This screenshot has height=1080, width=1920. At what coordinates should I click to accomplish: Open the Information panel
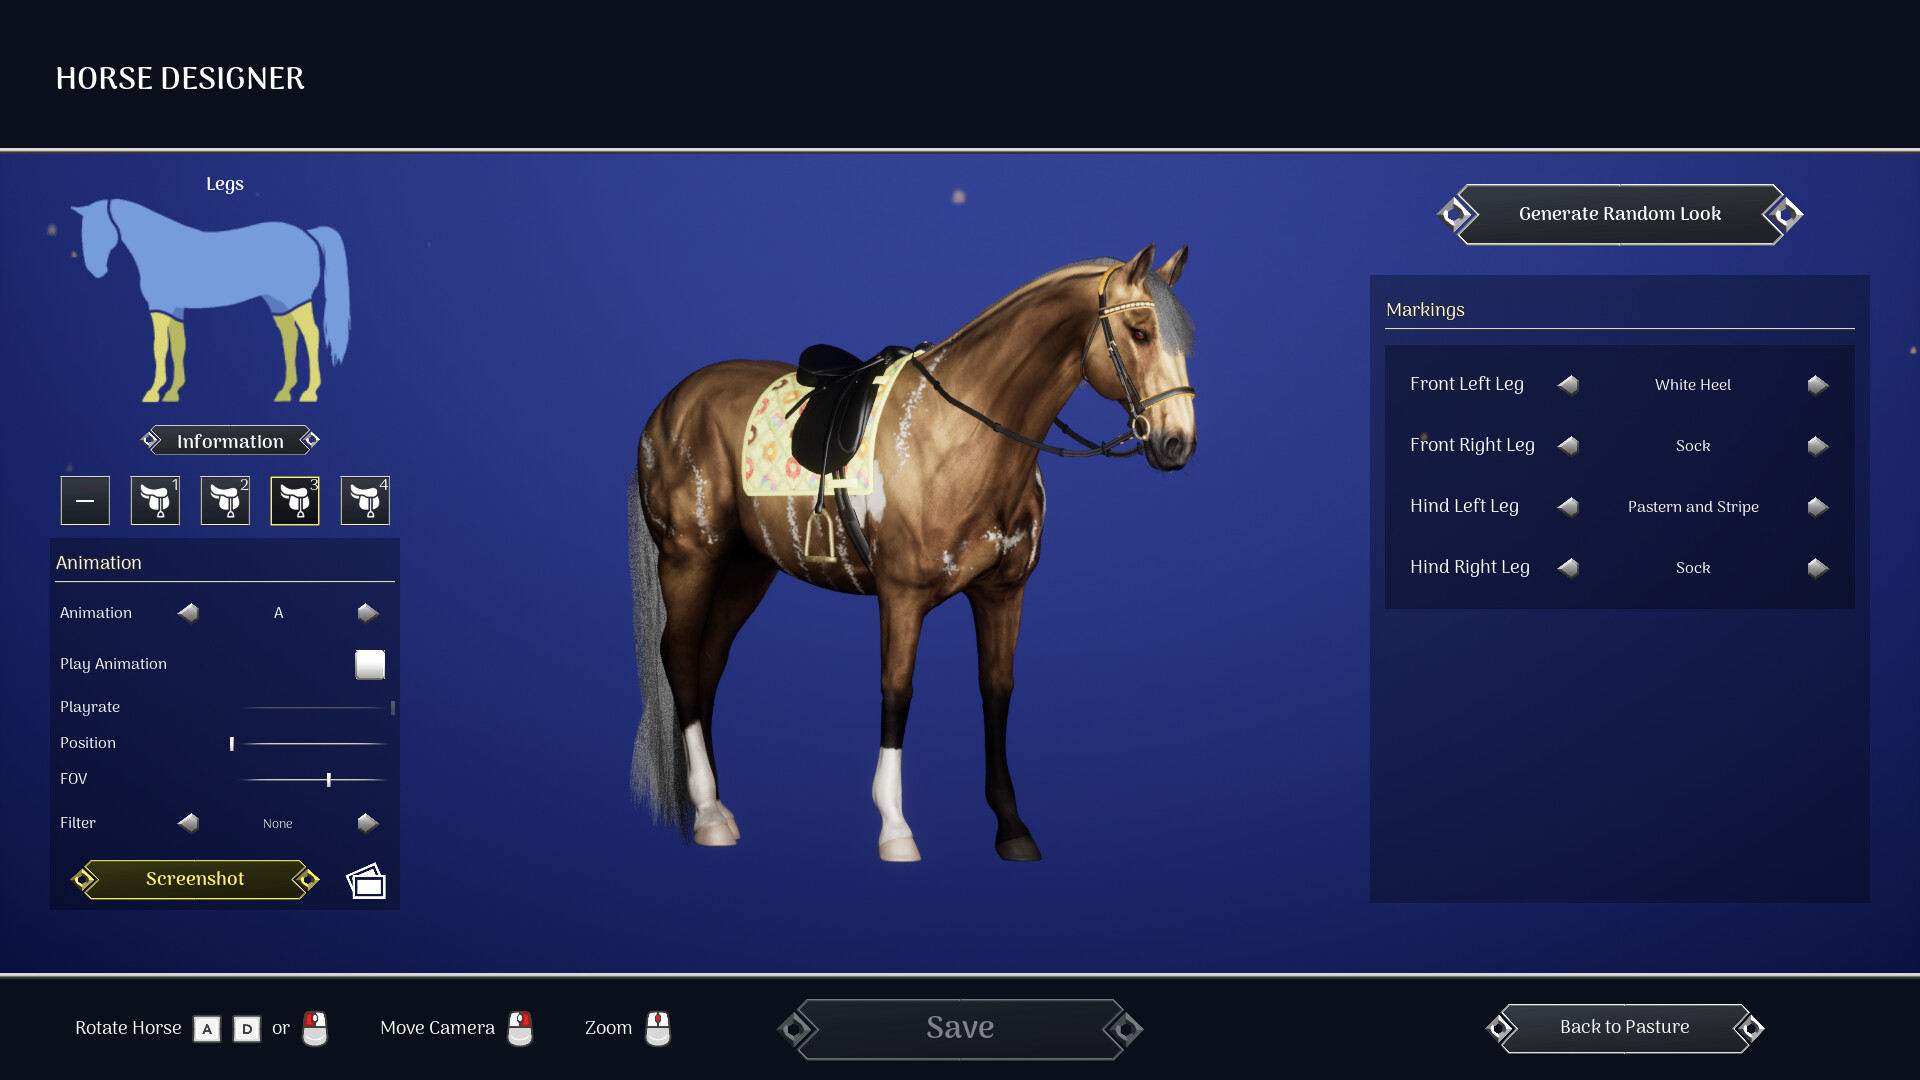[x=230, y=441]
